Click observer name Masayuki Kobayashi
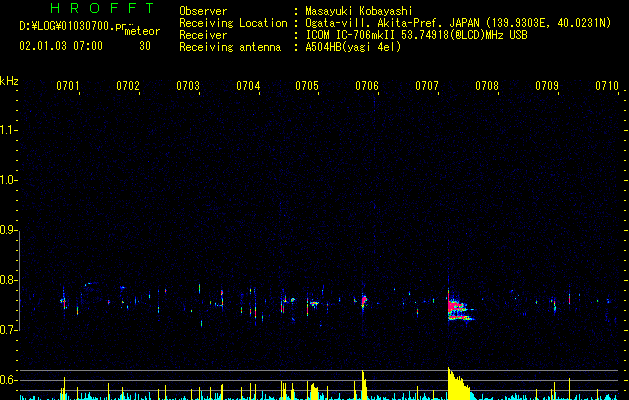Image resolution: width=629 pixels, height=400 pixels. point(358,11)
